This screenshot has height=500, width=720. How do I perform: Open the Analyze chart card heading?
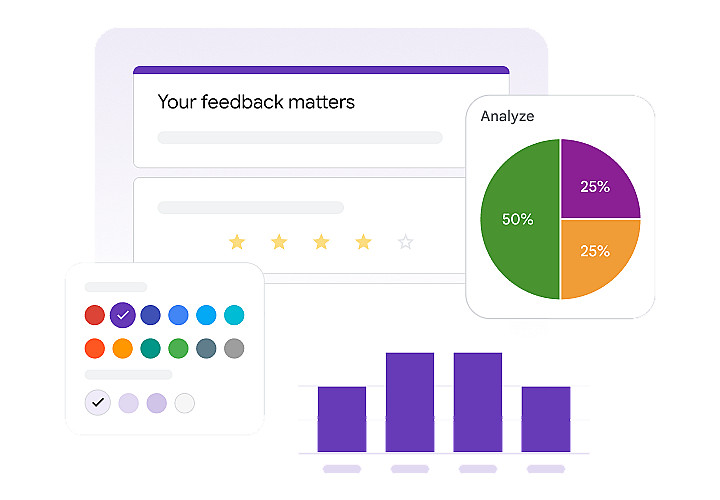point(507,116)
